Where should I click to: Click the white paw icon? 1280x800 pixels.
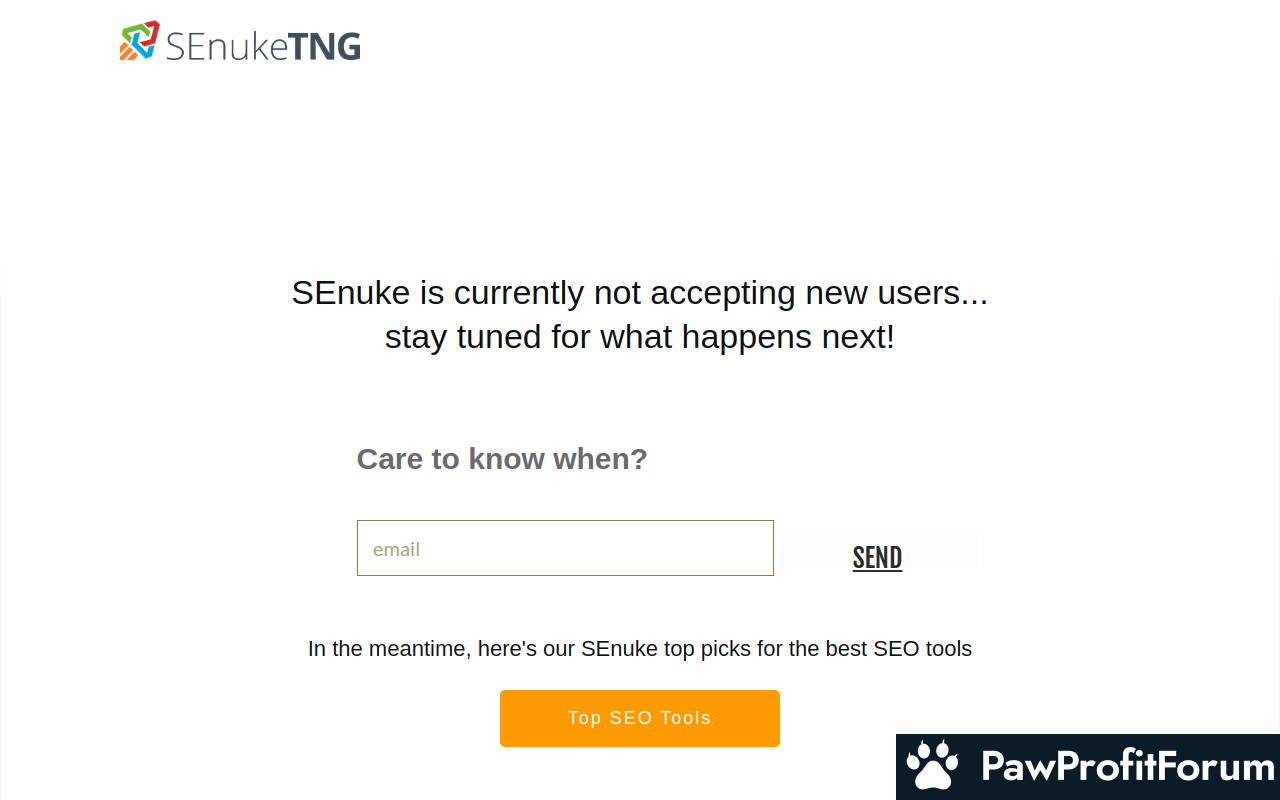click(932, 767)
